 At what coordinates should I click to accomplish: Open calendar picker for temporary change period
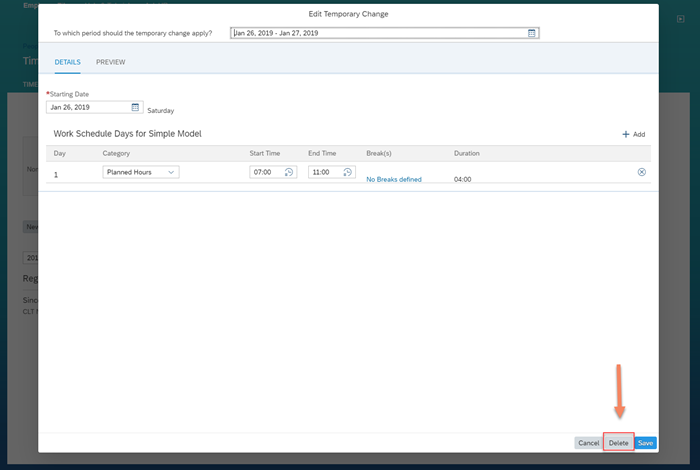531,33
